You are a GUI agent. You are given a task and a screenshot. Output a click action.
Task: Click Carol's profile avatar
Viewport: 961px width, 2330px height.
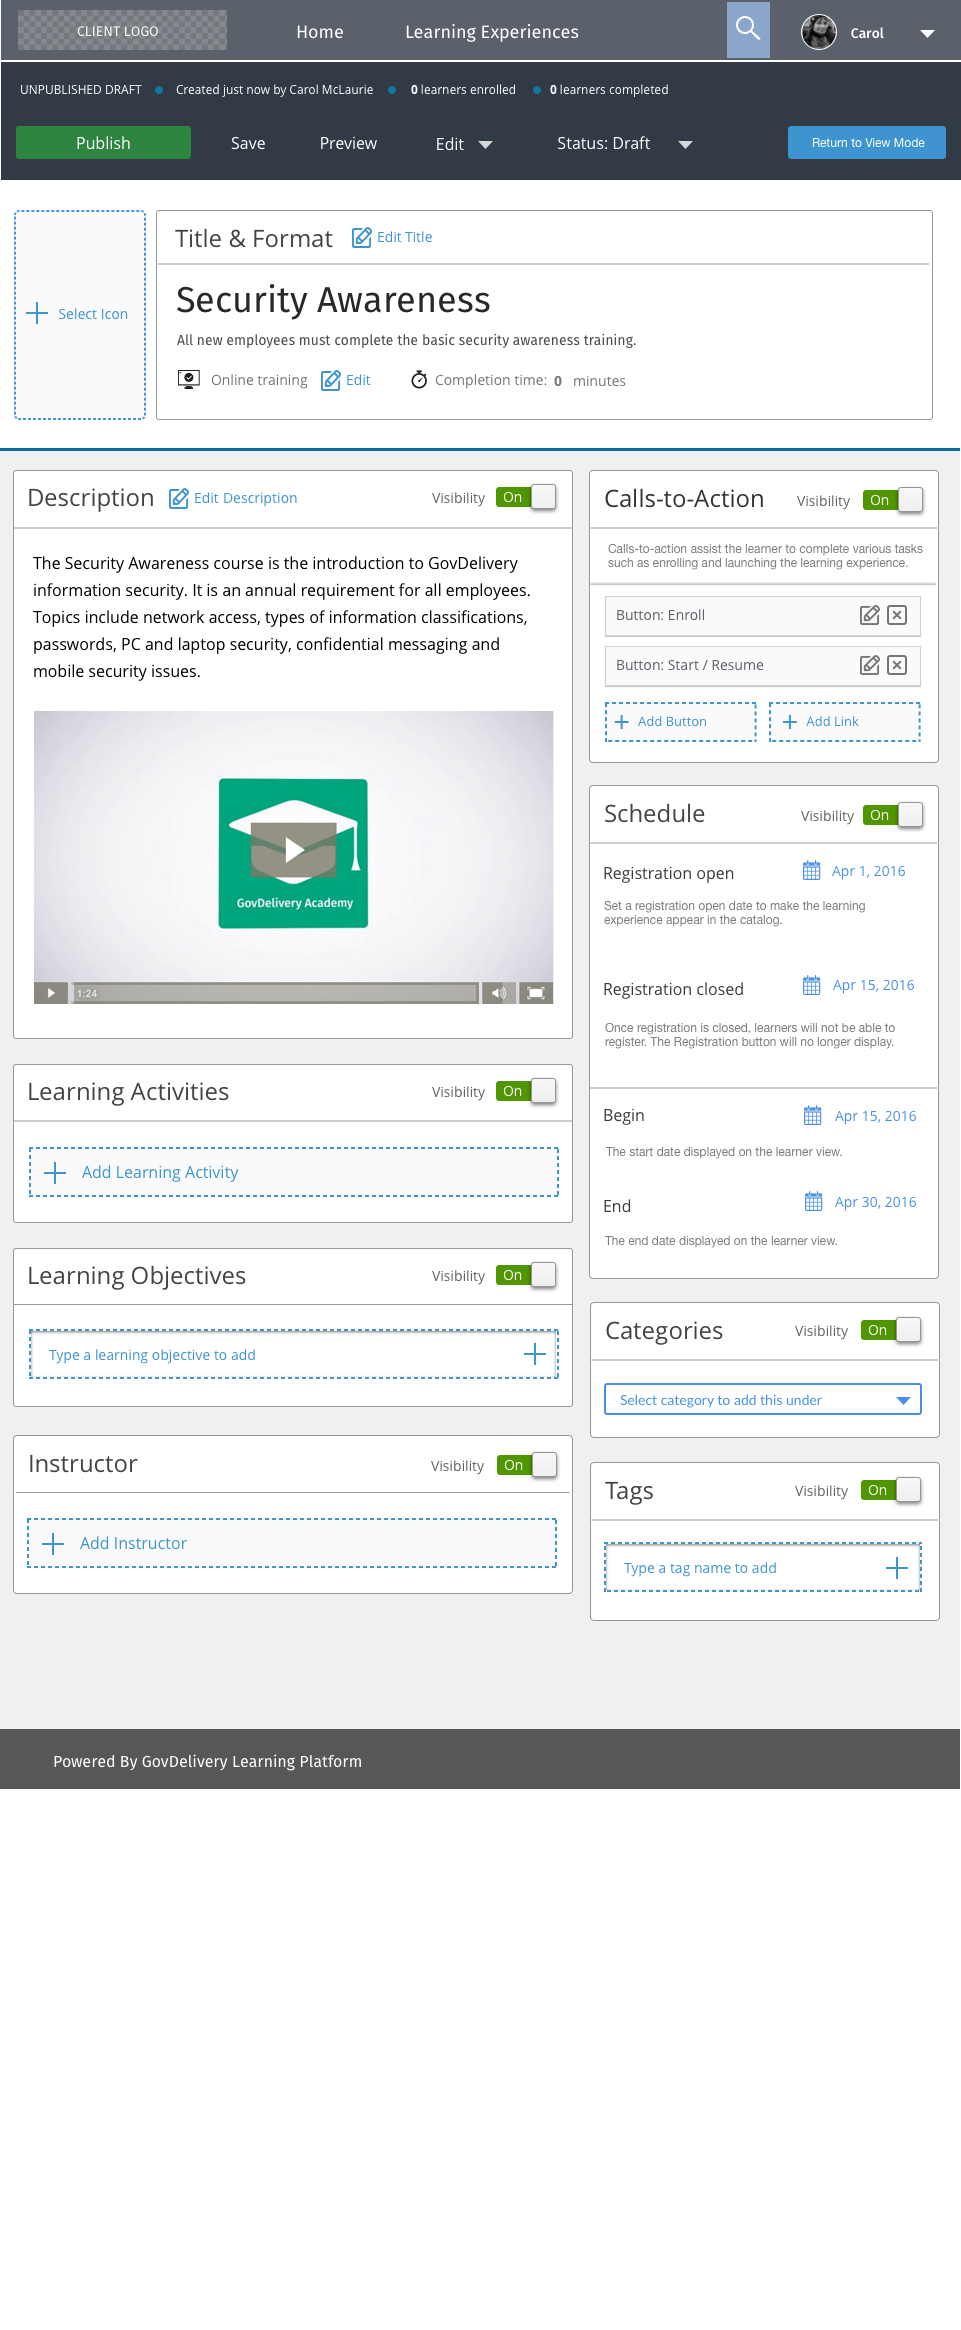[x=819, y=32]
